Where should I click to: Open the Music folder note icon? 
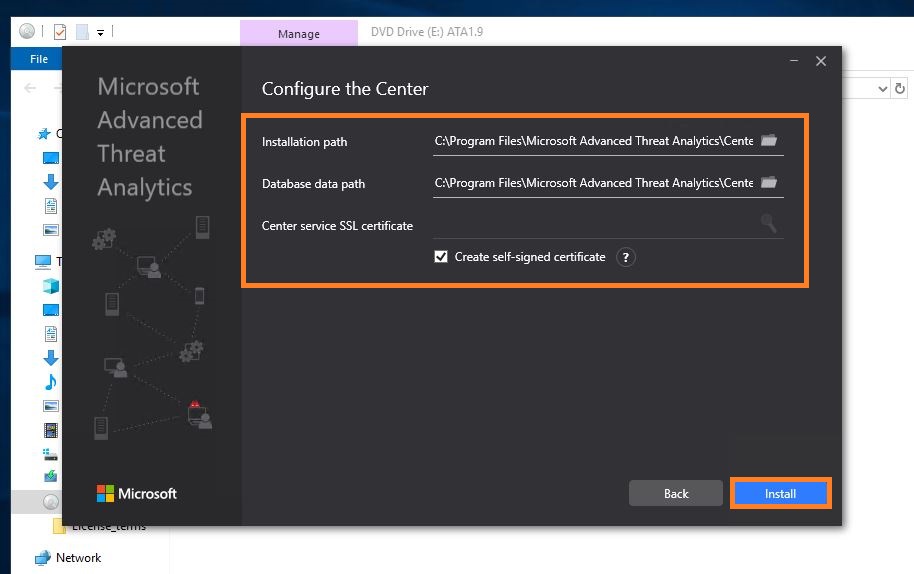(x=51, y=382)
